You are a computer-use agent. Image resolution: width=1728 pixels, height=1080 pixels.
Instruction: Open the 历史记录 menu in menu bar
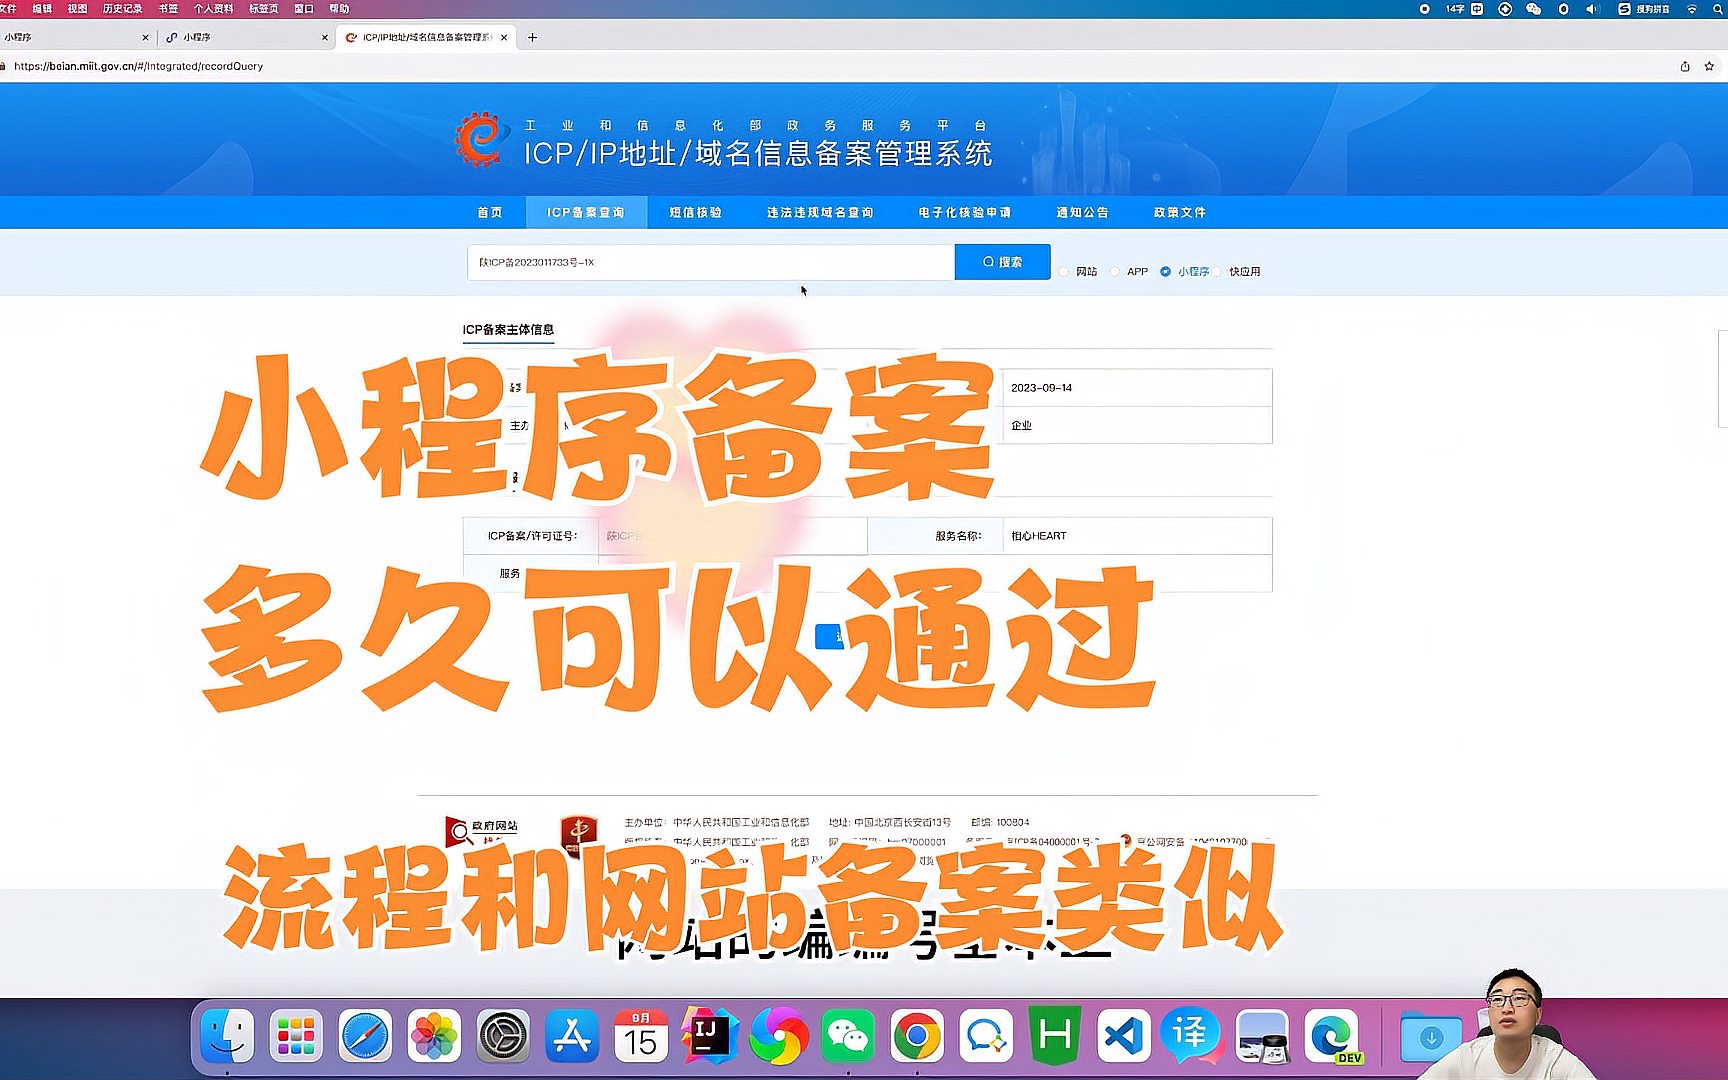(x=122, y=8)
